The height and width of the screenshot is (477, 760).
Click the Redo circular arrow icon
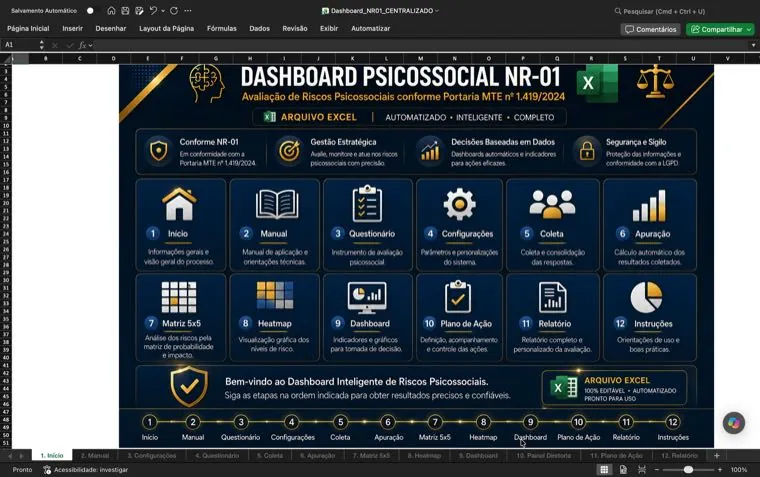coord(174,11)
